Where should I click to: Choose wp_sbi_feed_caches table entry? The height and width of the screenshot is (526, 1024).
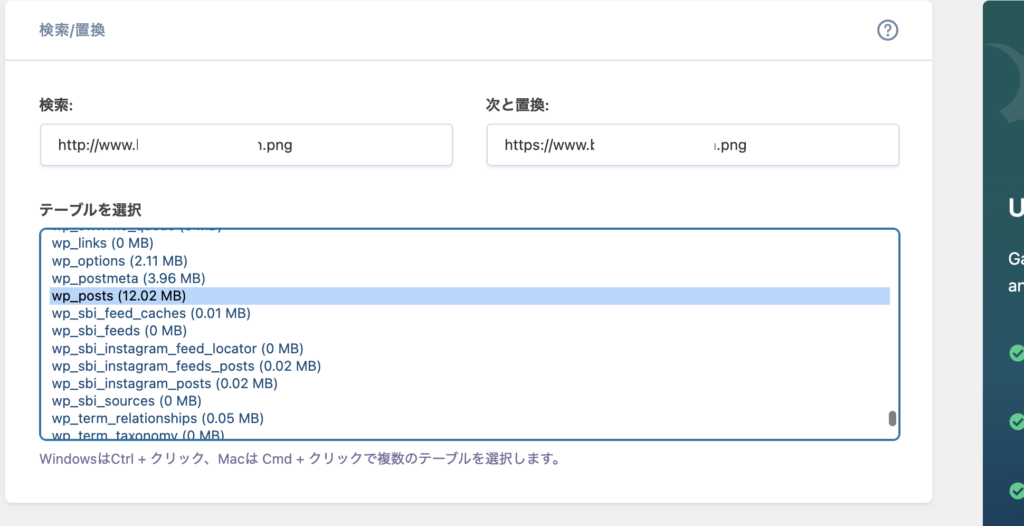pyautogui.click(x=151, y=313)
